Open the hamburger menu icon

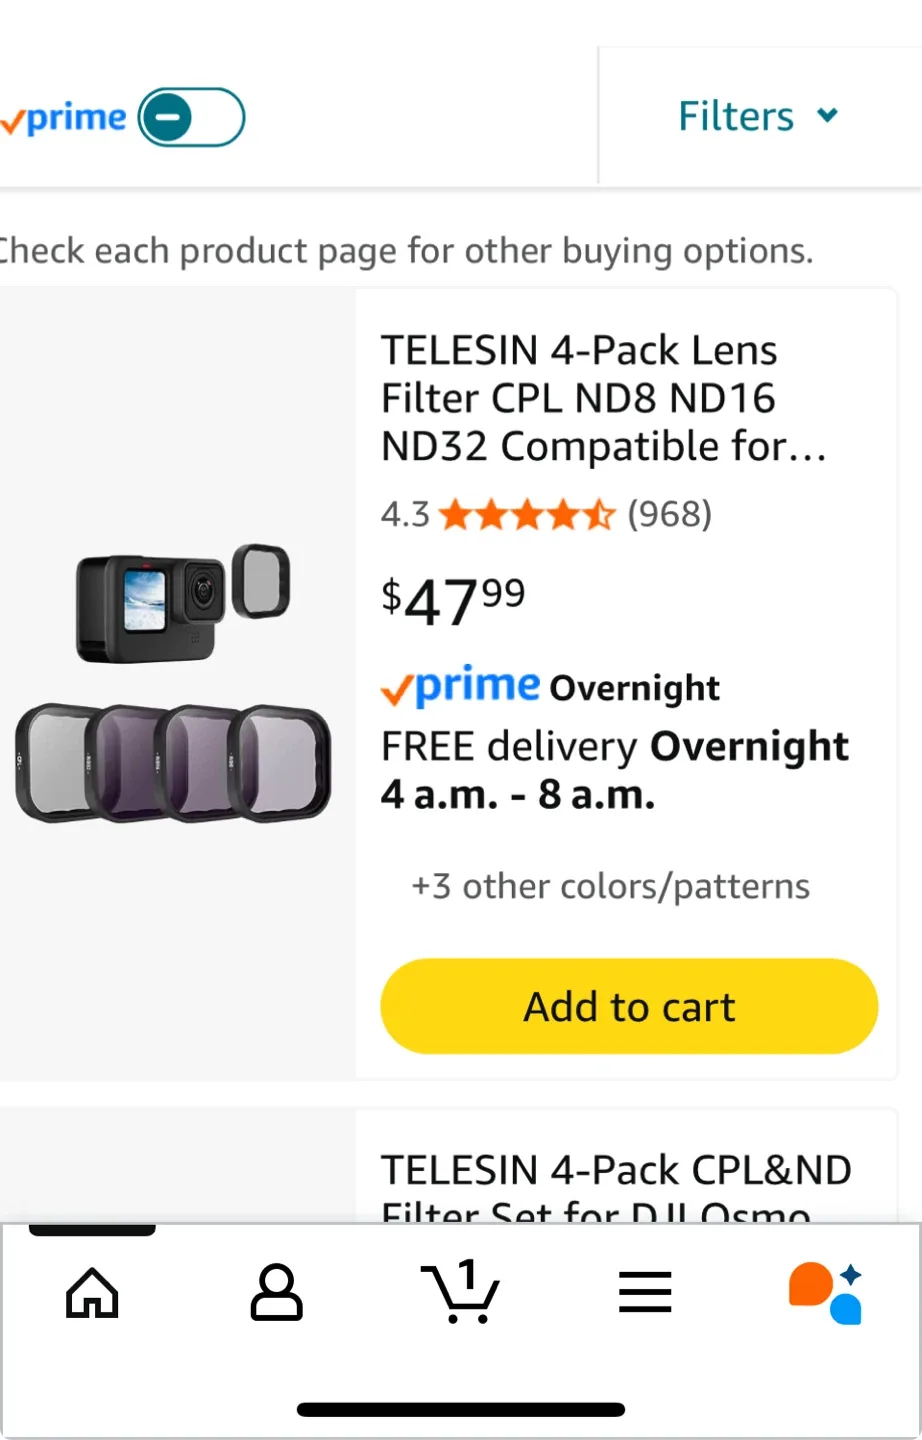[x=645, y=1292]
